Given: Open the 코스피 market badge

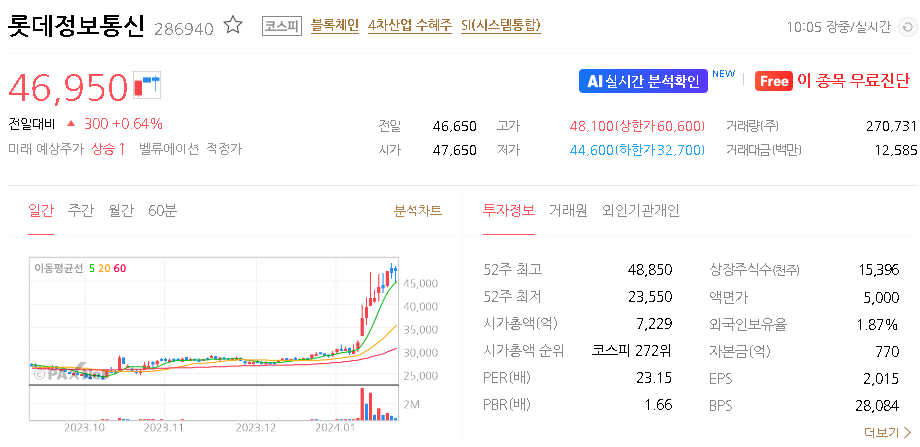Looking at the screenshot, I should (x=281, y=26).
